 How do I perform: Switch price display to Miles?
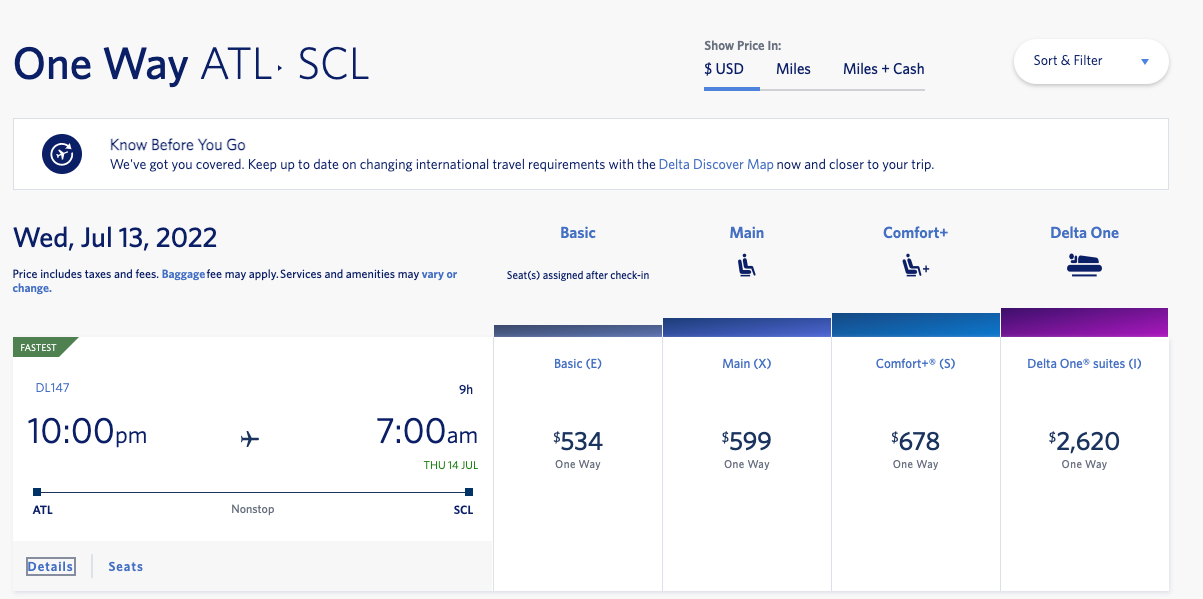(x=793, y=69)
